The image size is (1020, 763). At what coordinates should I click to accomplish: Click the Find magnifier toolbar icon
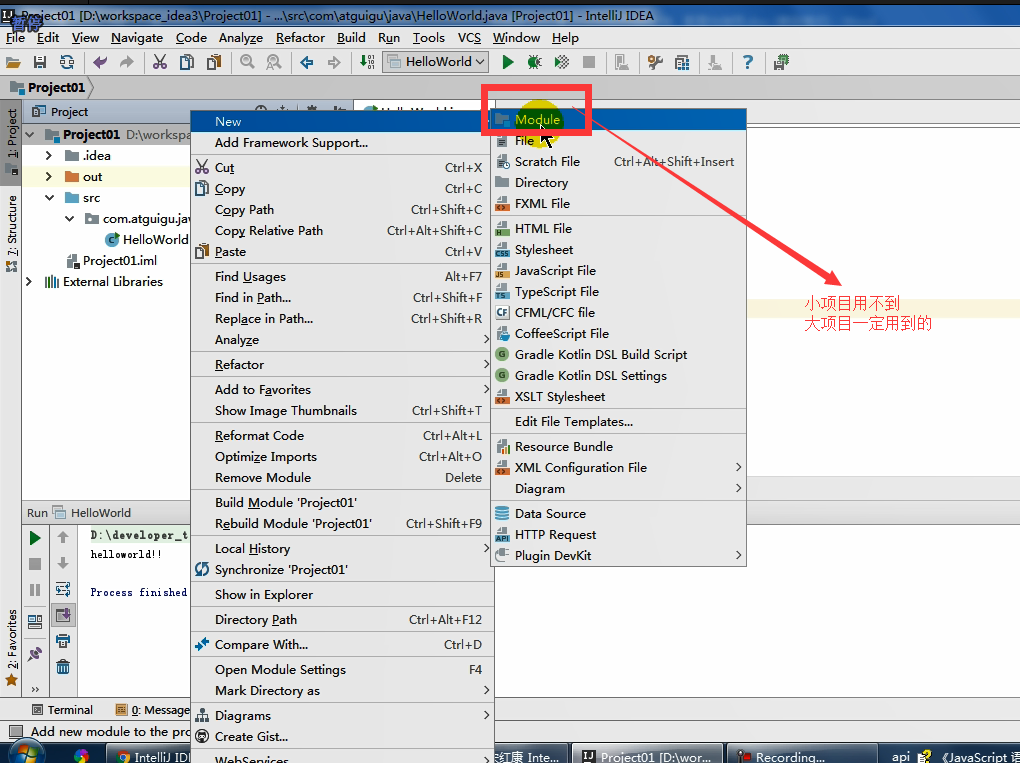(247, 62)
